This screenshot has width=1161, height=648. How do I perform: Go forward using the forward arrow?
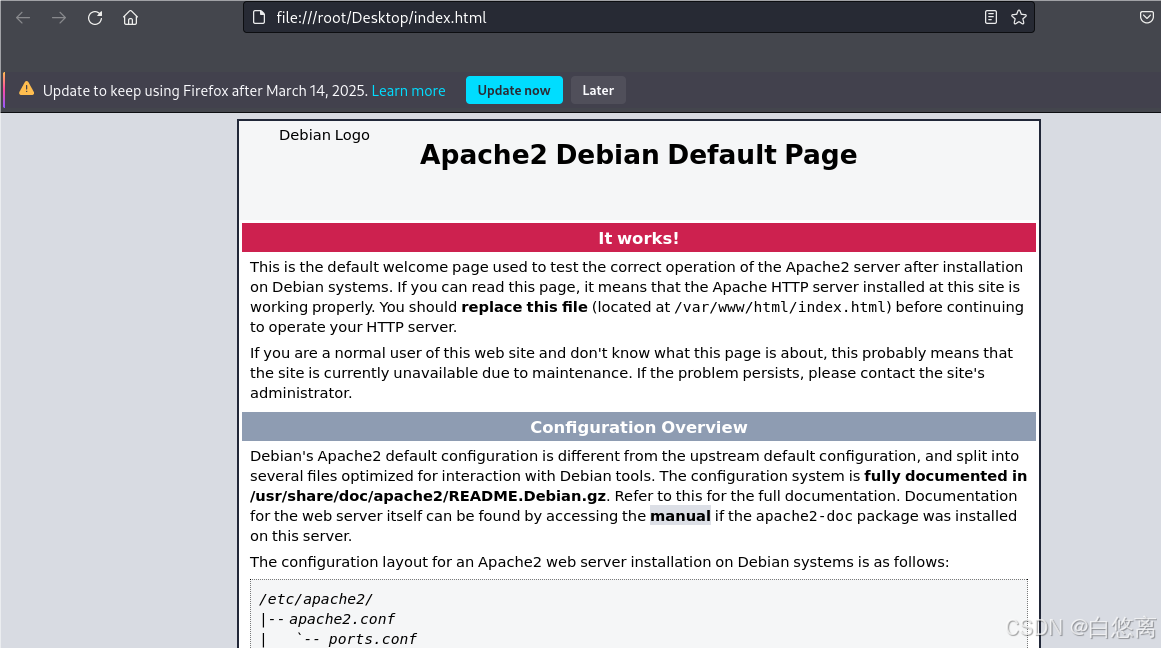[x=58, y=18]
